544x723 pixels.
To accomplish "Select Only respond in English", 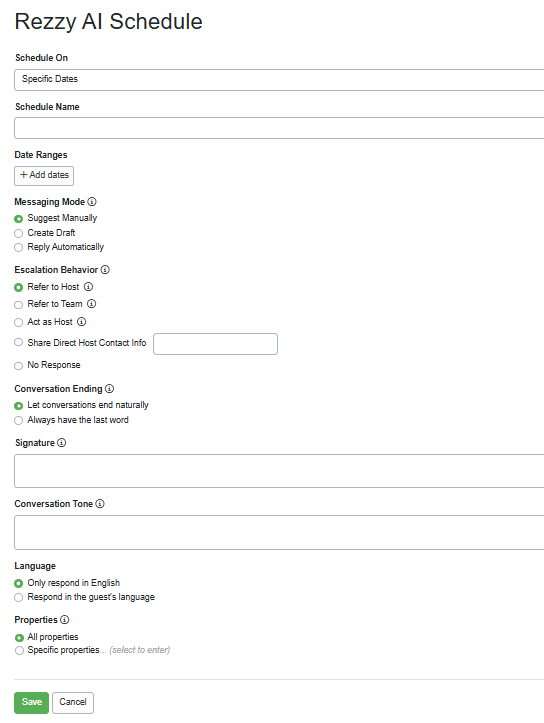I will [18, 584].
